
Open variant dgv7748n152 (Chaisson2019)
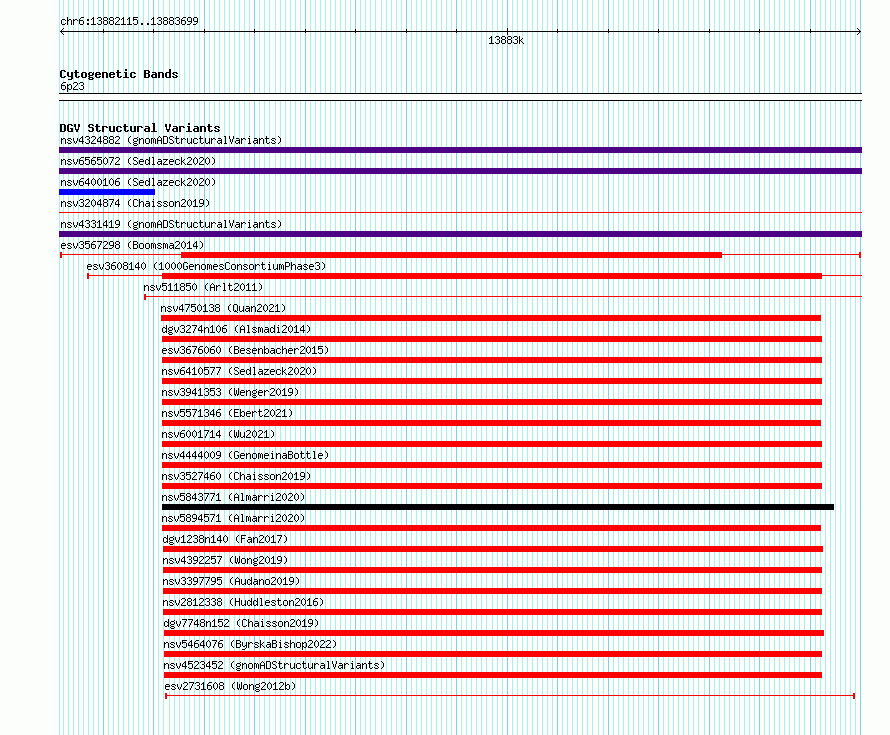(241, 623)
